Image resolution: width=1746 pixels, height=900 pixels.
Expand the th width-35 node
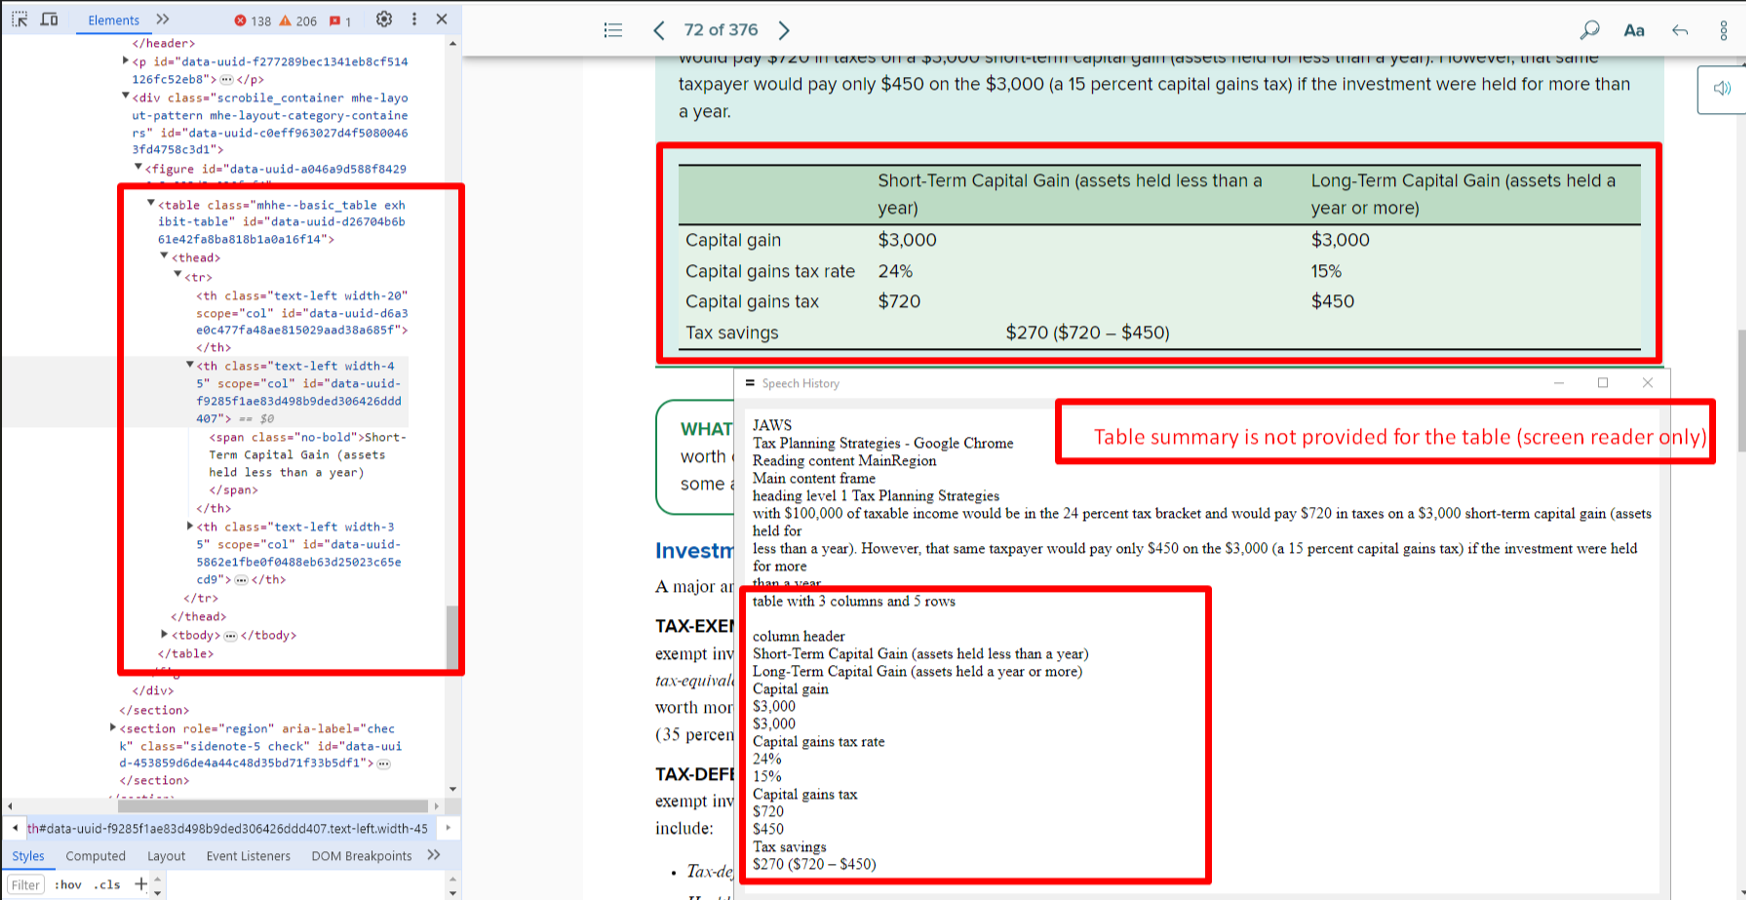[x=190, y=526]
